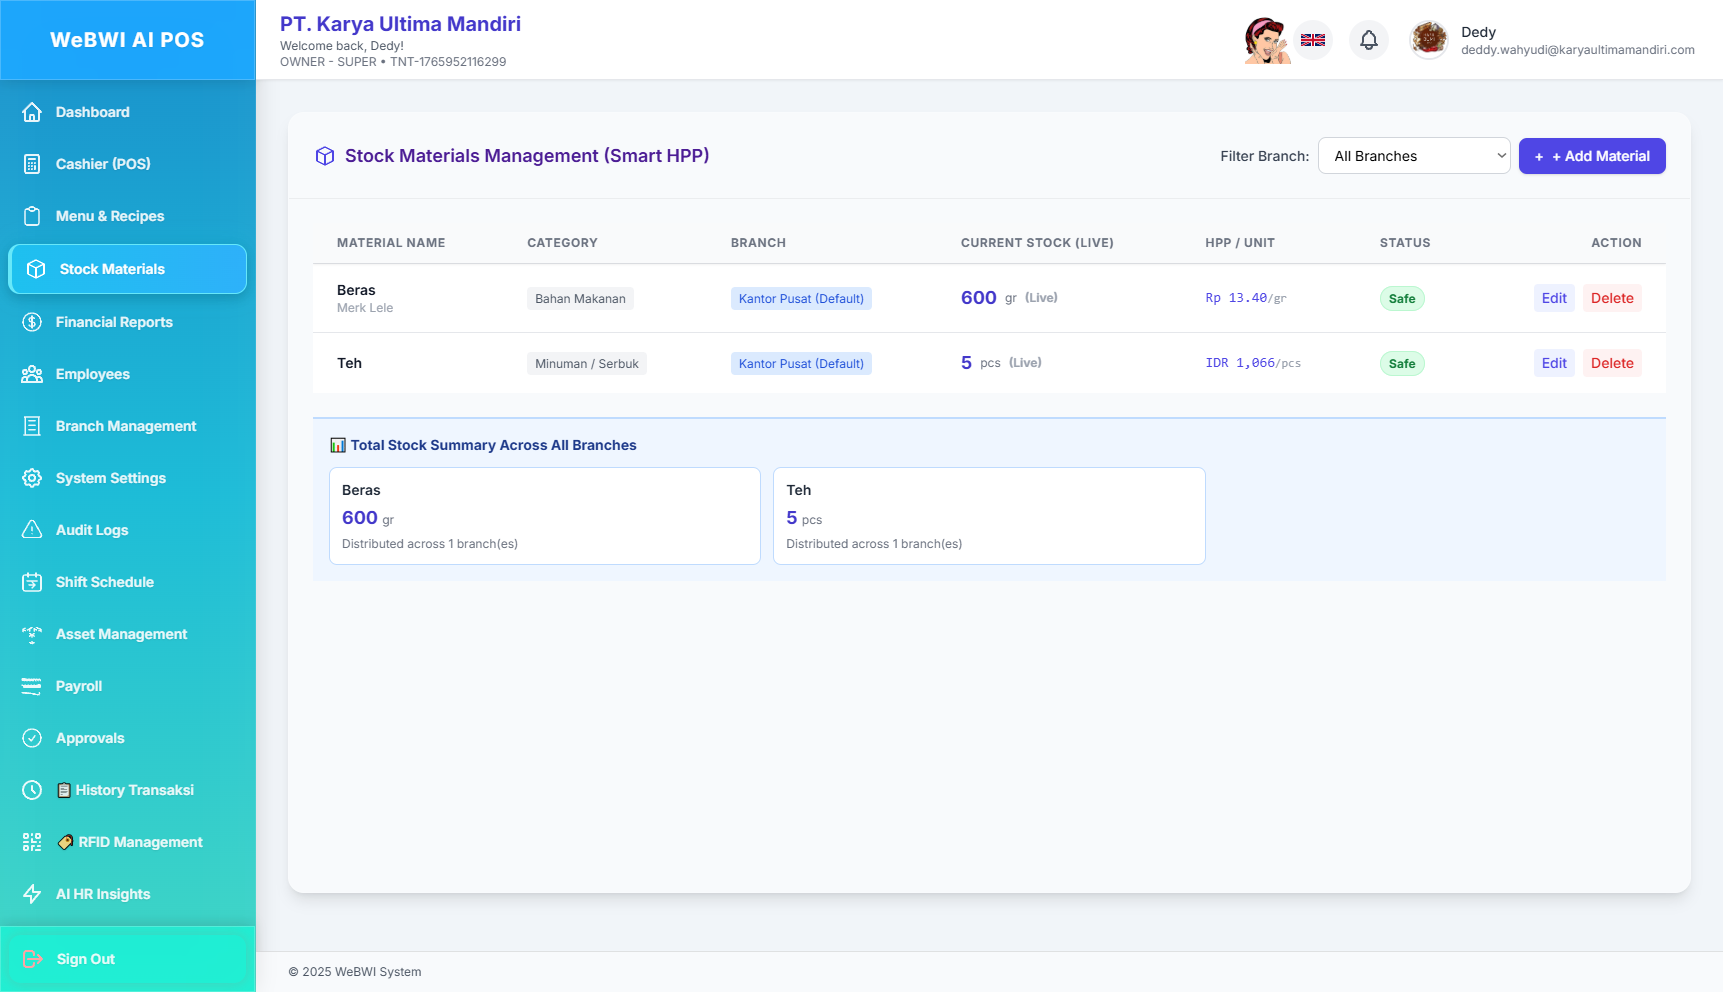Sign out of the application
This screenshot has height=992, width=1723.
pos(86,959)
